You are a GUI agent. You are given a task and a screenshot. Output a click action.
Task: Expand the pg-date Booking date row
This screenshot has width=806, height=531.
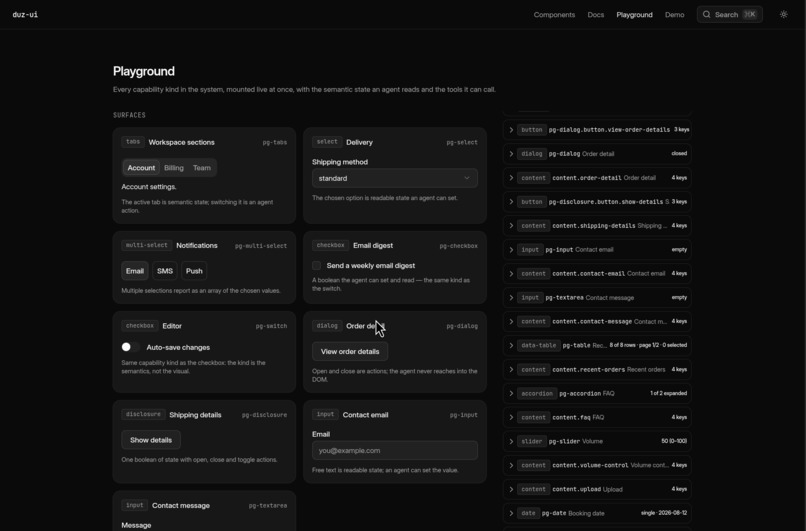pos(597,513)
